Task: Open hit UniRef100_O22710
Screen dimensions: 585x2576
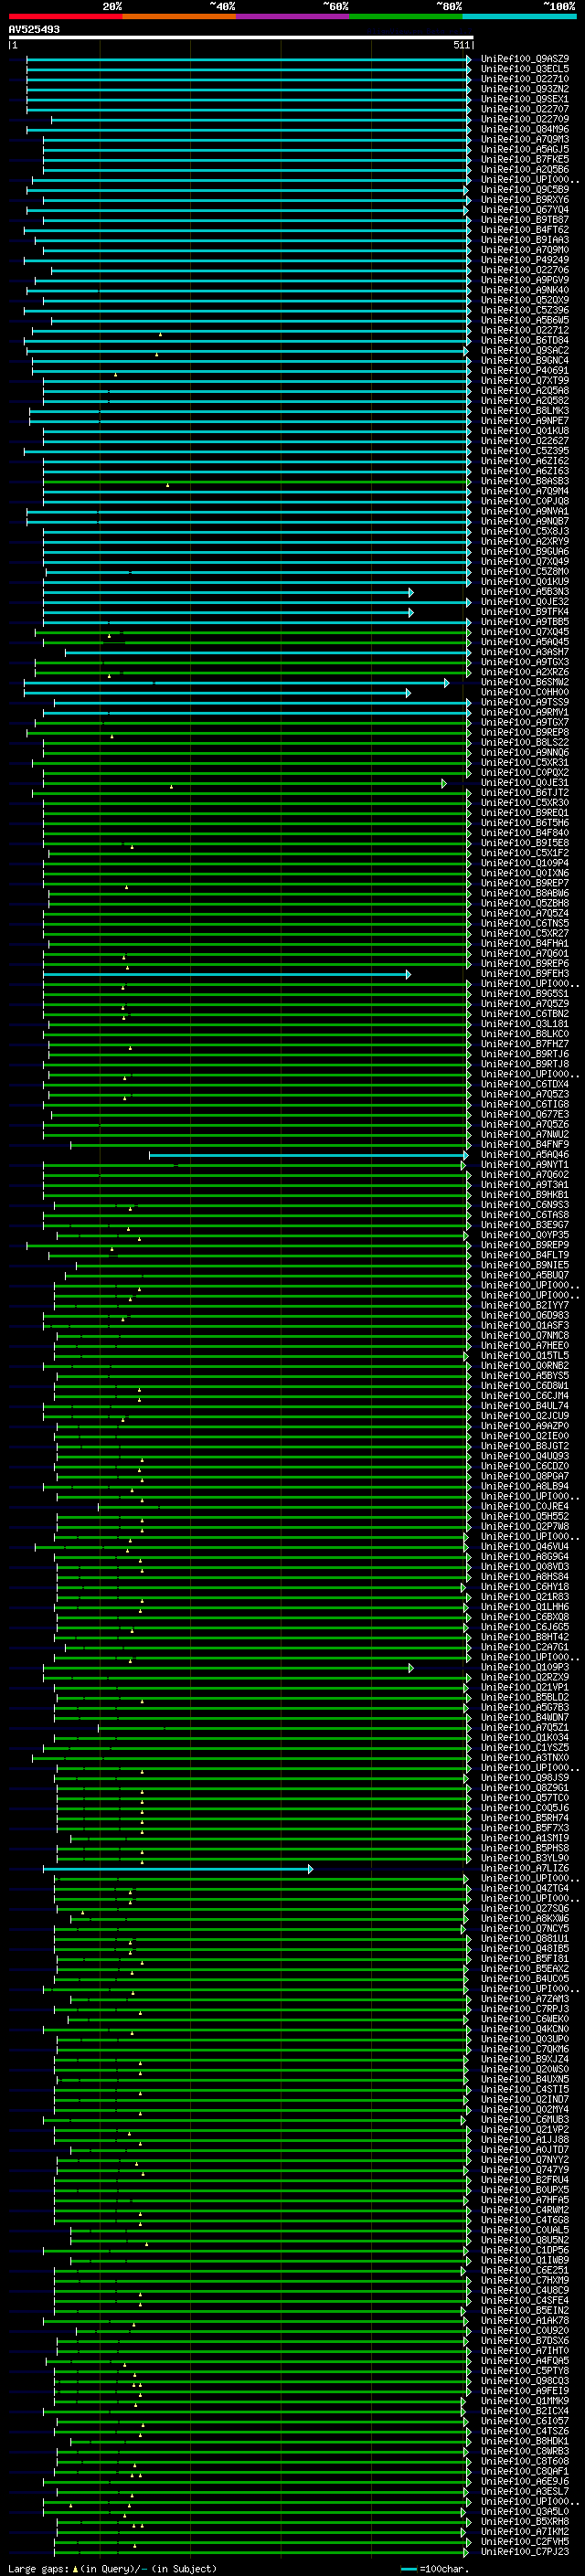Action: 524,79
